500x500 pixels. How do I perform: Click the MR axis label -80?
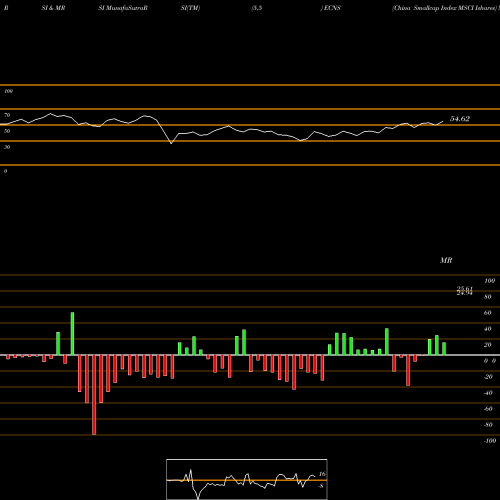488,425
